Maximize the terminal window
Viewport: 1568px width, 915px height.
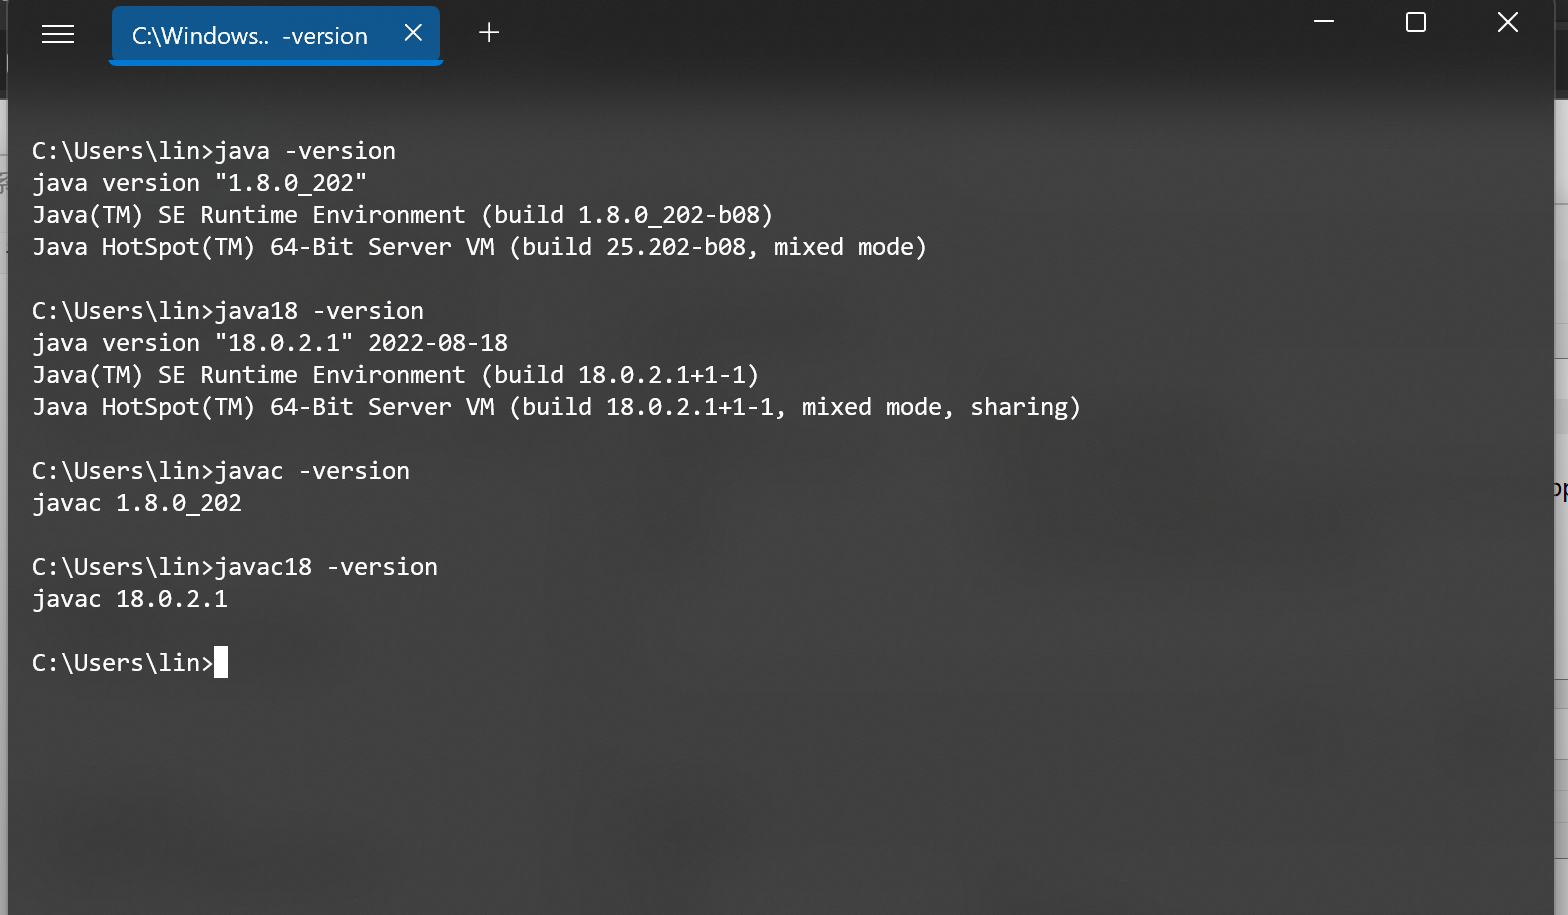click(1416, 22)
